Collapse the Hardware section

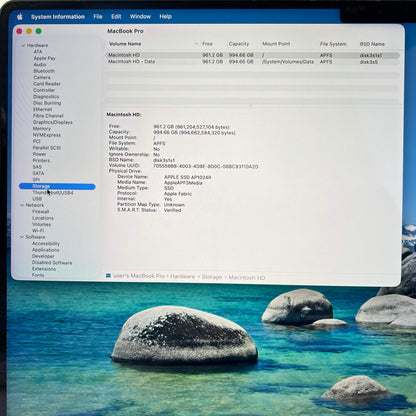point(23,45)
